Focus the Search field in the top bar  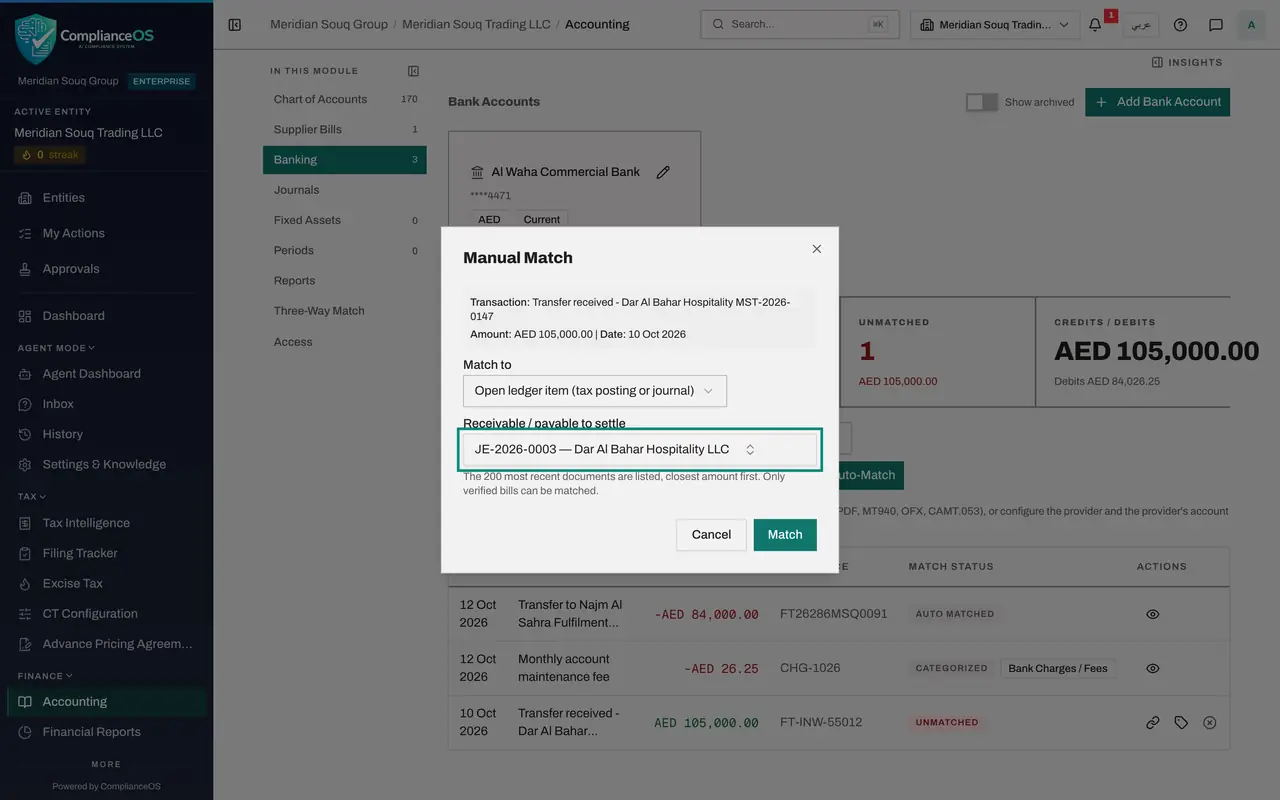click(799, 25)
